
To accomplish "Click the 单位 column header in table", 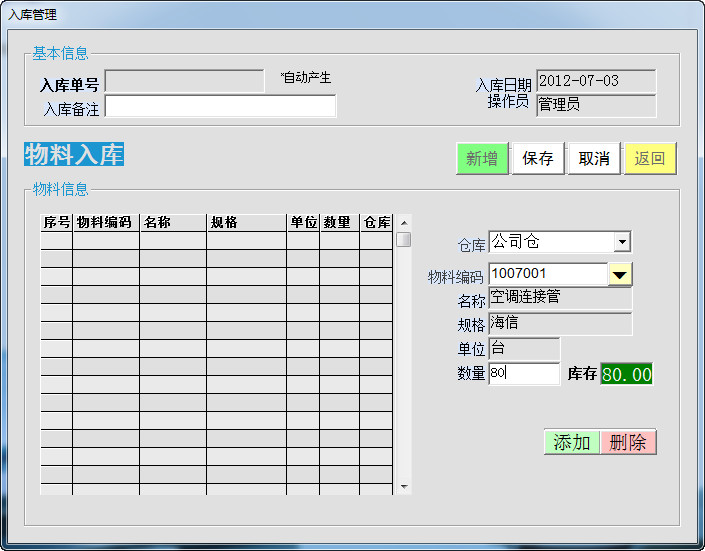I will point(303,222).
